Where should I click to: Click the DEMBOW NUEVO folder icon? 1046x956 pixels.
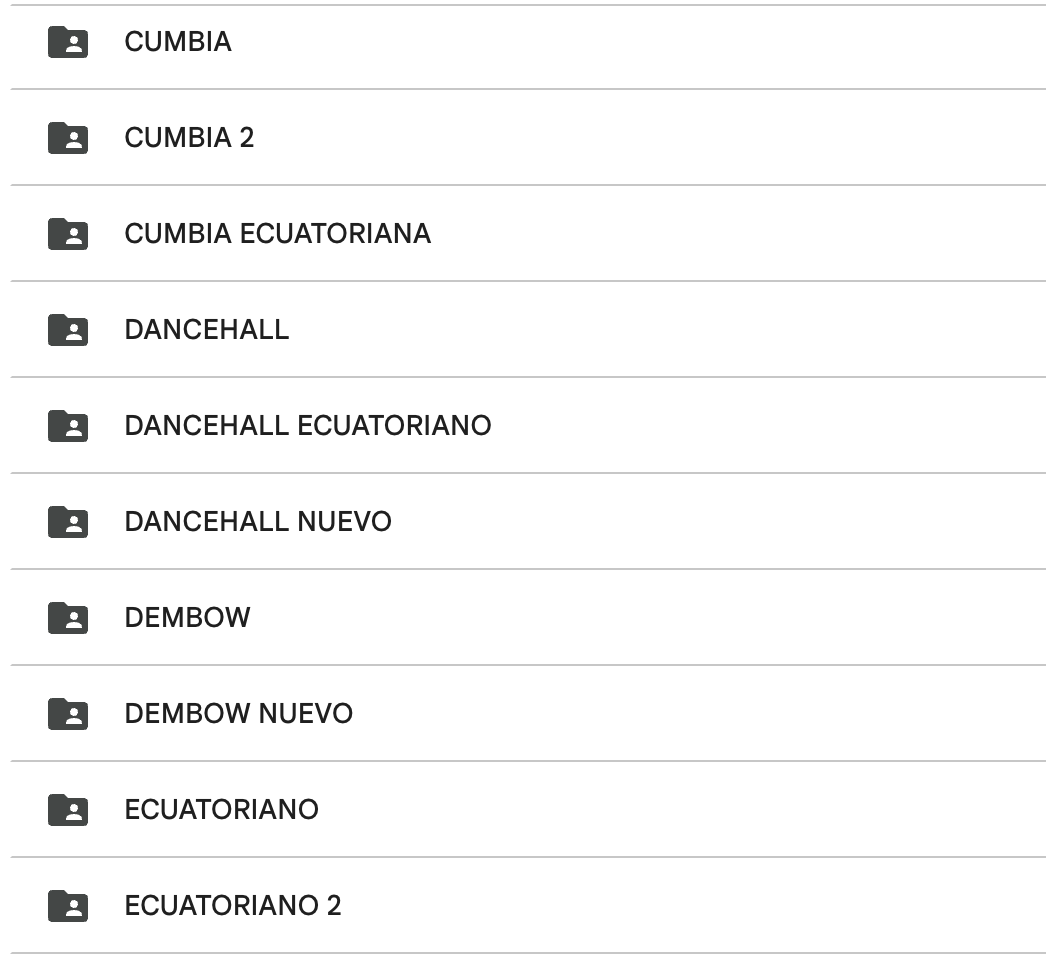click(x=68, y=714)
